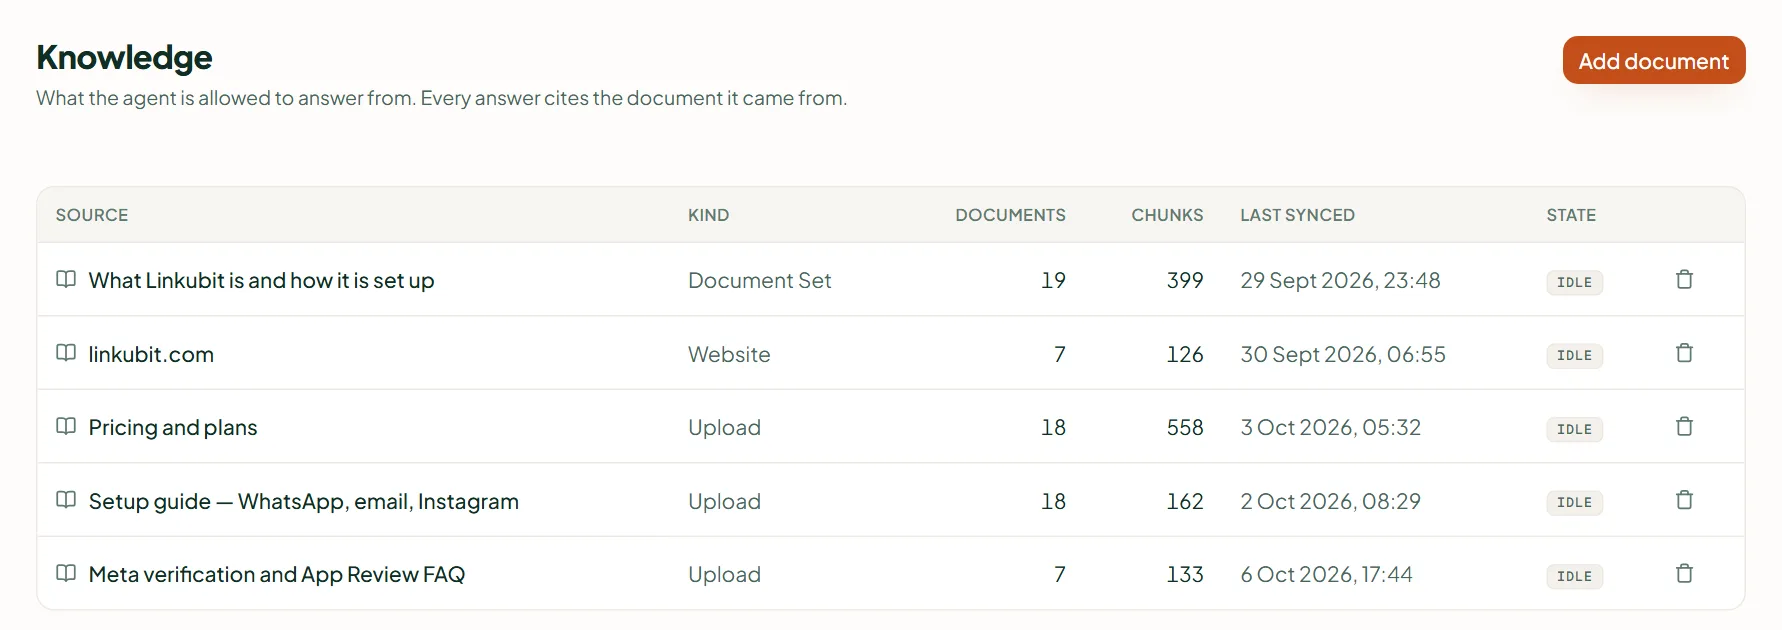Viewport: 1782px width, 630px height.
Task: Click the book icon next to Setup guide
Action: [x=66, y=500]
